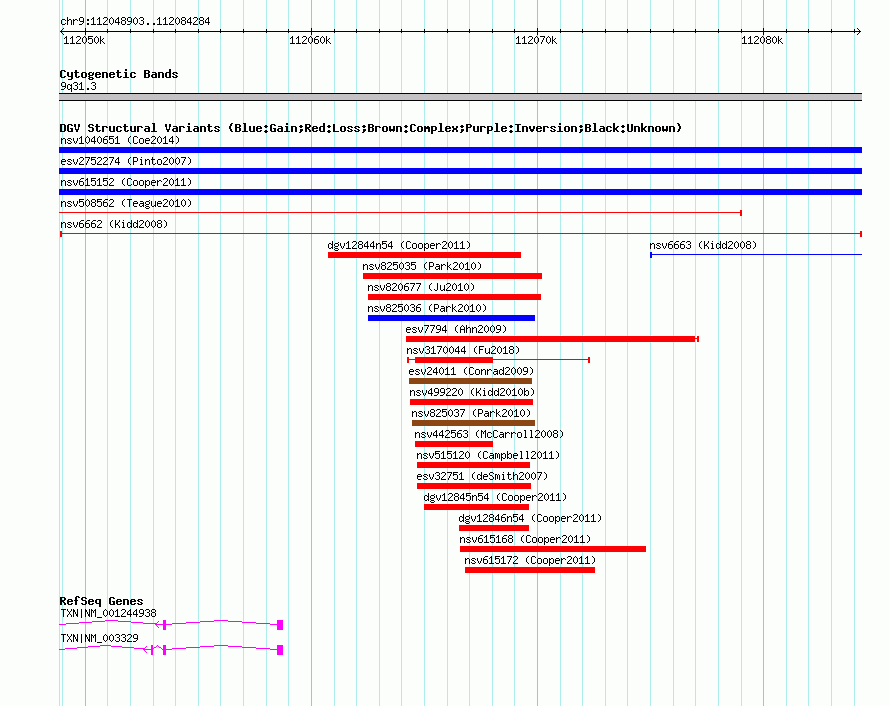The image size is (890, 706).
Task: Click the 112060k ruler label
Action: [310, 40]
